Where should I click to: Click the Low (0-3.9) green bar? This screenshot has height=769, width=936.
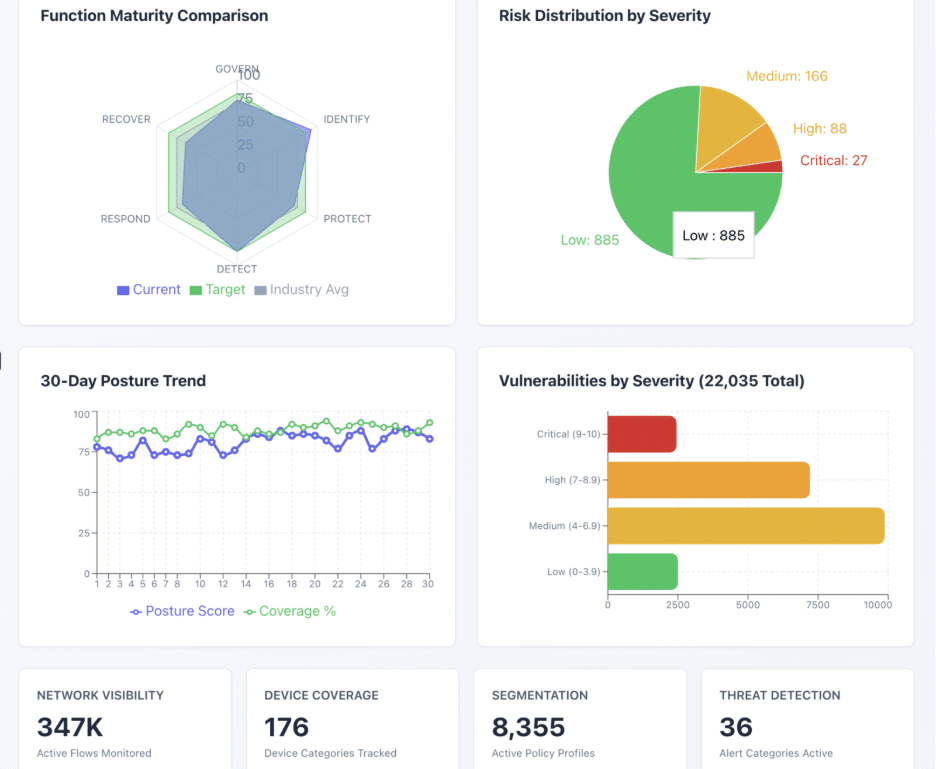(642, 572)
